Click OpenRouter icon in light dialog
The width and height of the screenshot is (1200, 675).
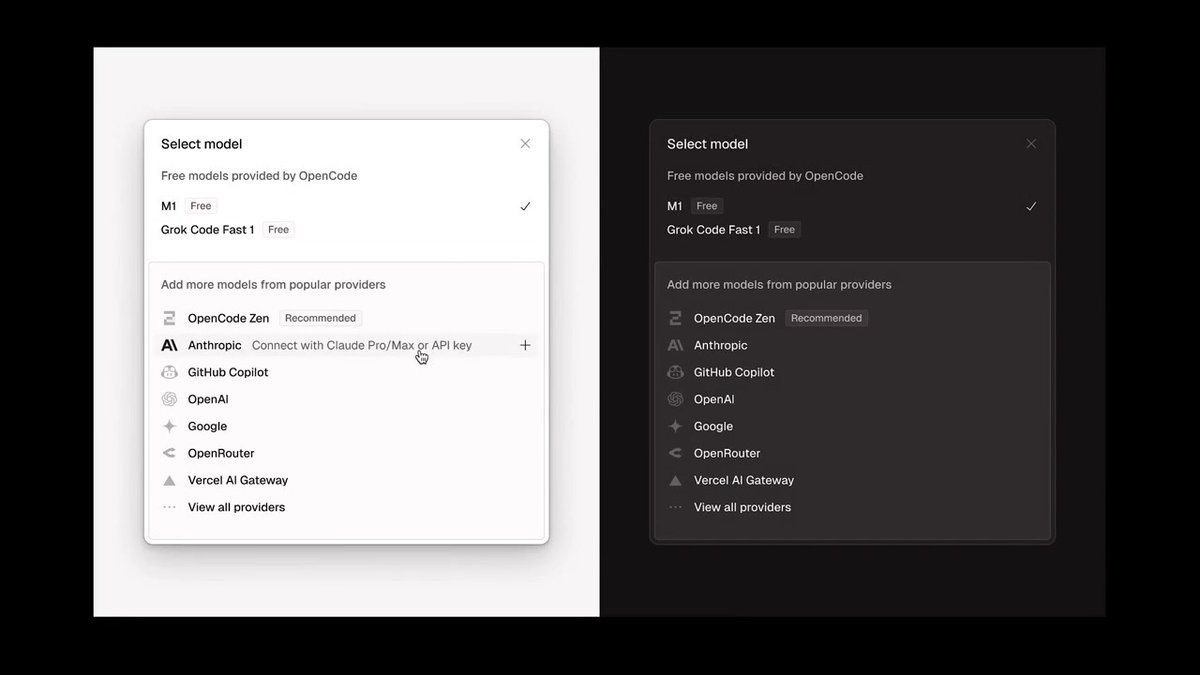point(169,453)
